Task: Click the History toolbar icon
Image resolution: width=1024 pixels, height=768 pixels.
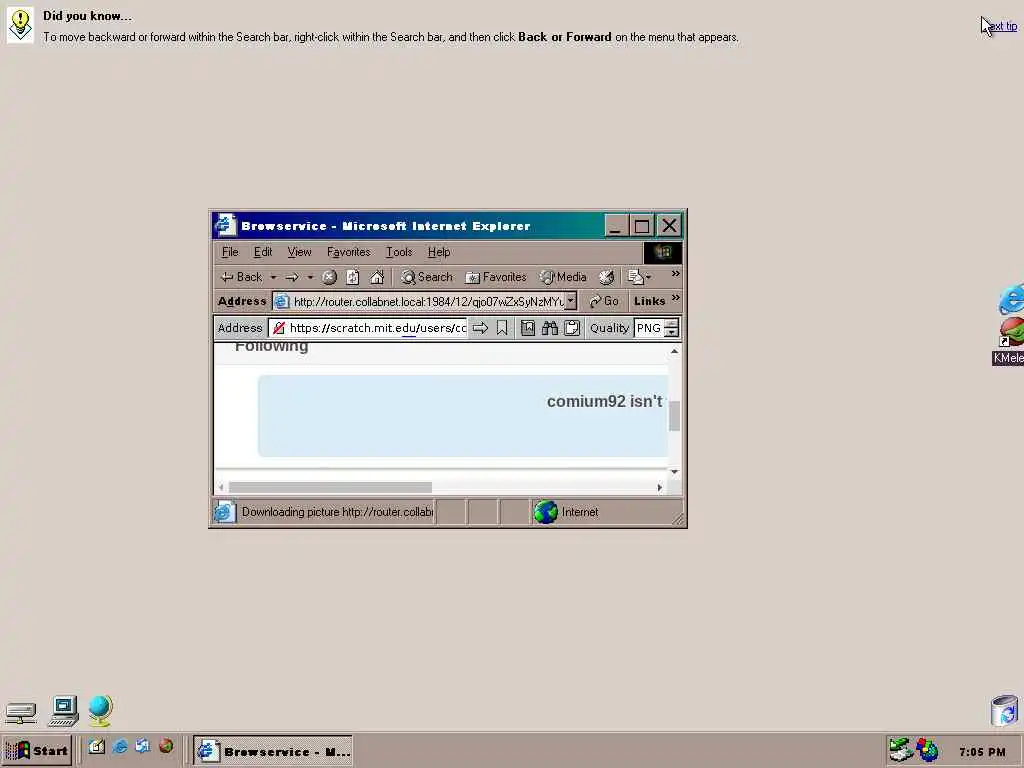Action: pos(607,278)
